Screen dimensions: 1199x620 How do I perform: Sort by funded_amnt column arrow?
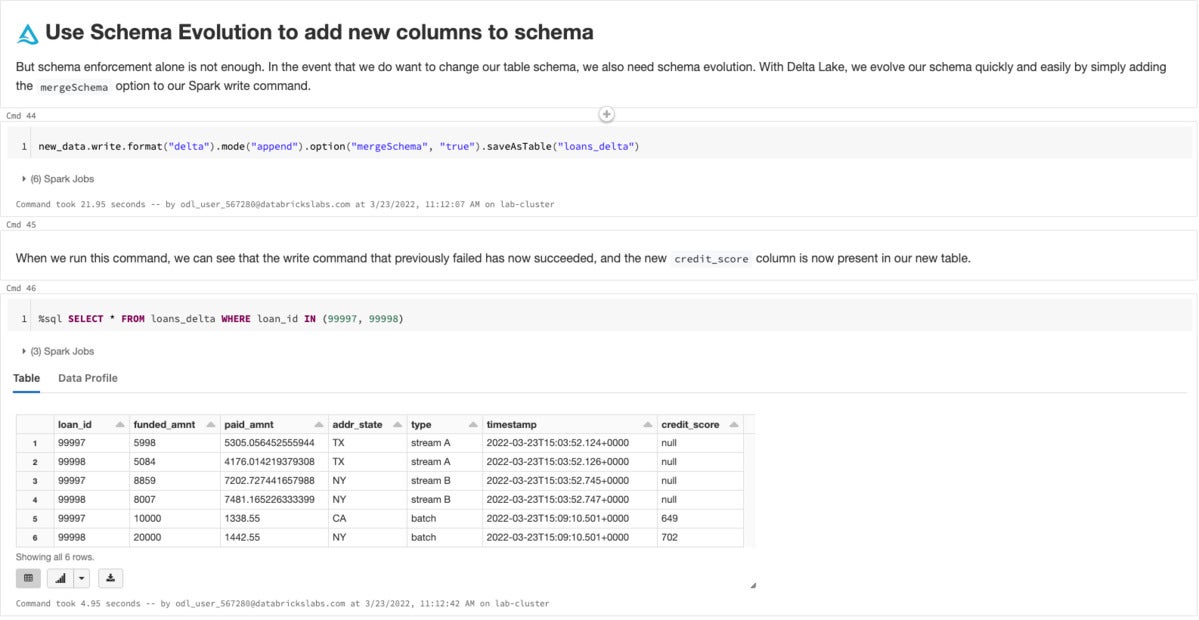[x=210, y=424]
